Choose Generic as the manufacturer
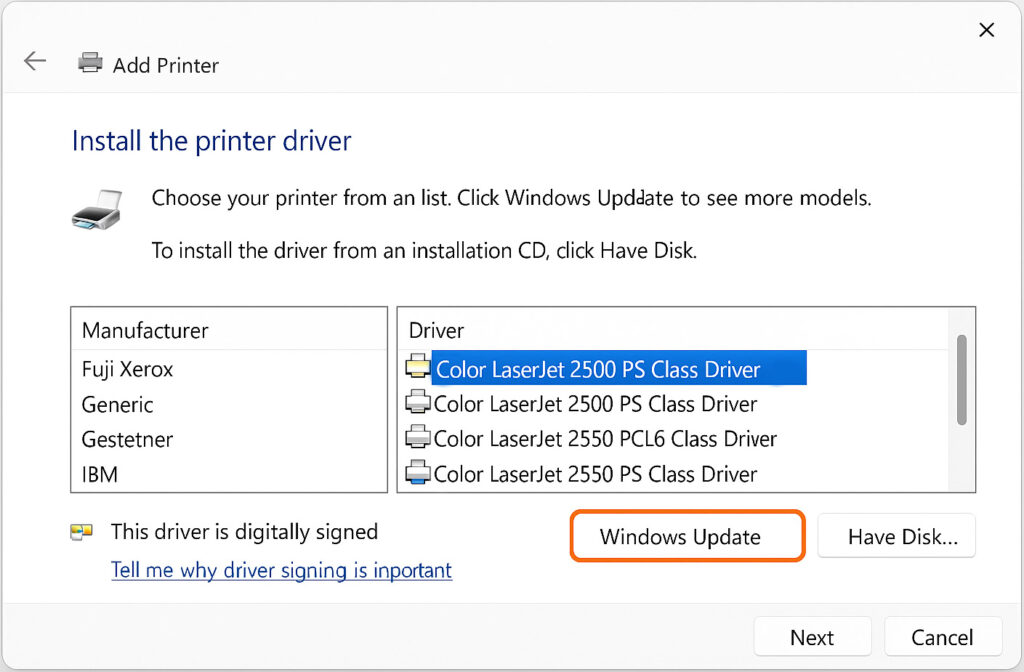Screen dimensions: 1024x672 pos(117,404)
